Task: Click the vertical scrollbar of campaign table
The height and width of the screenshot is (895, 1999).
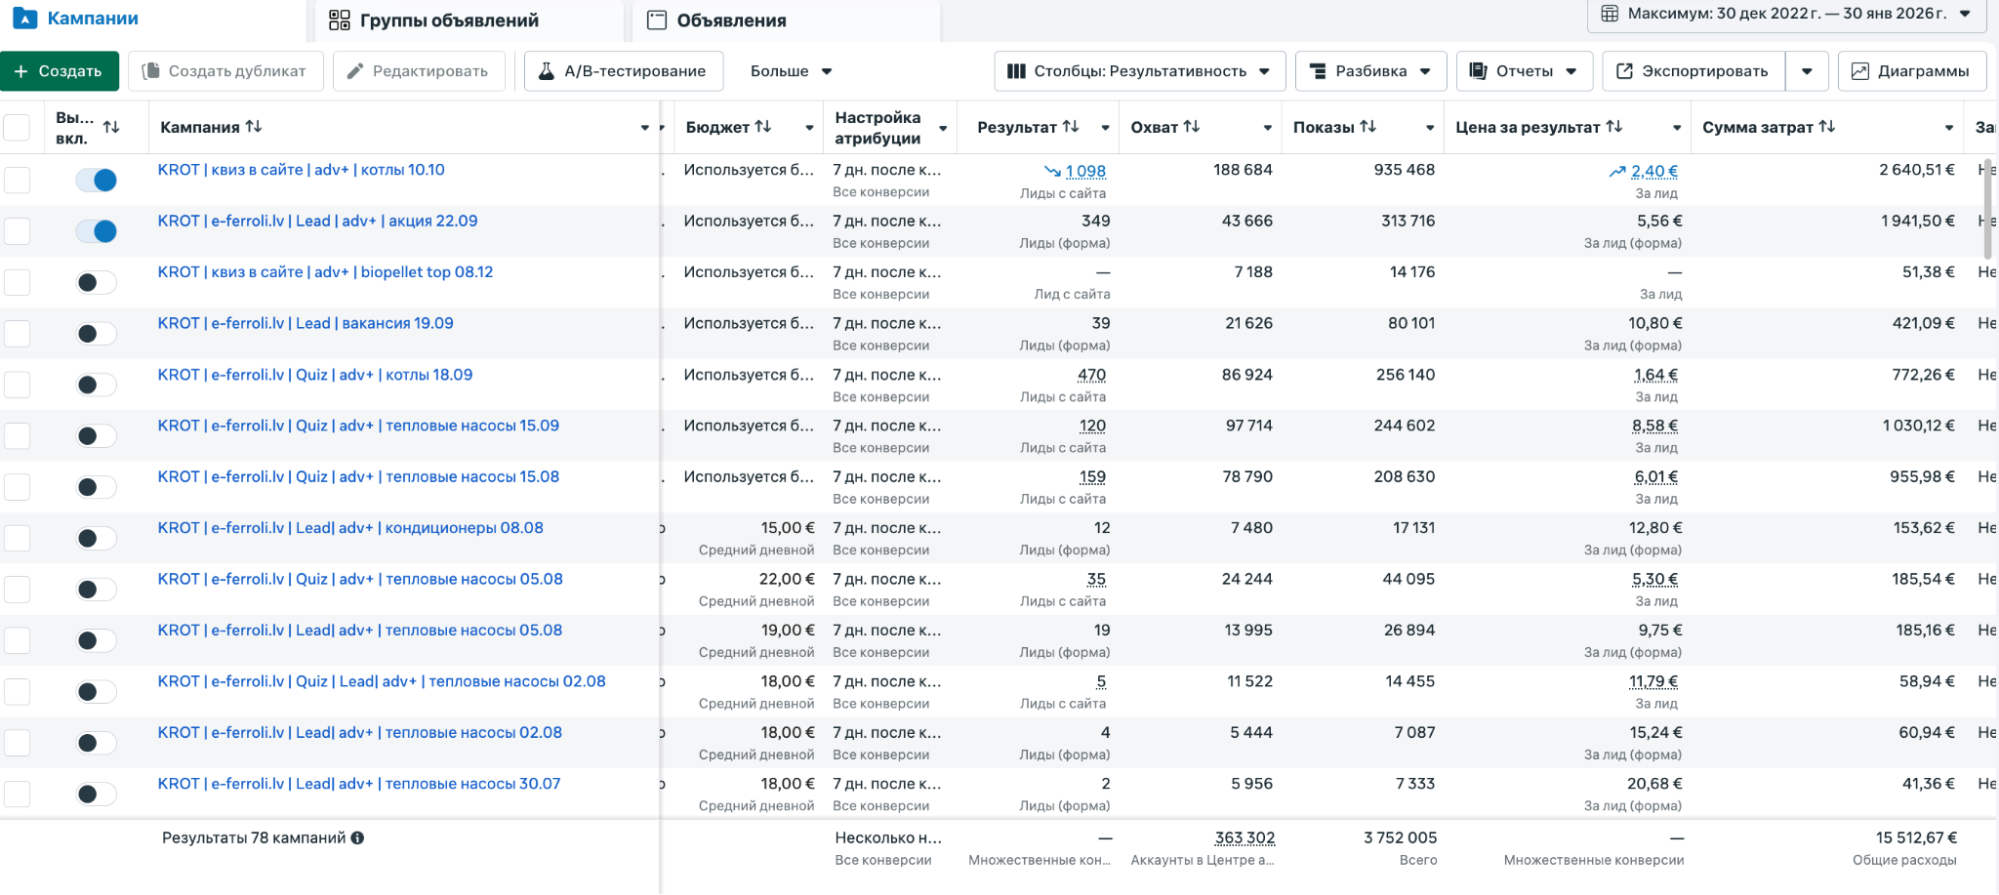Action: pyautogui.click(x=1987, y=210)
